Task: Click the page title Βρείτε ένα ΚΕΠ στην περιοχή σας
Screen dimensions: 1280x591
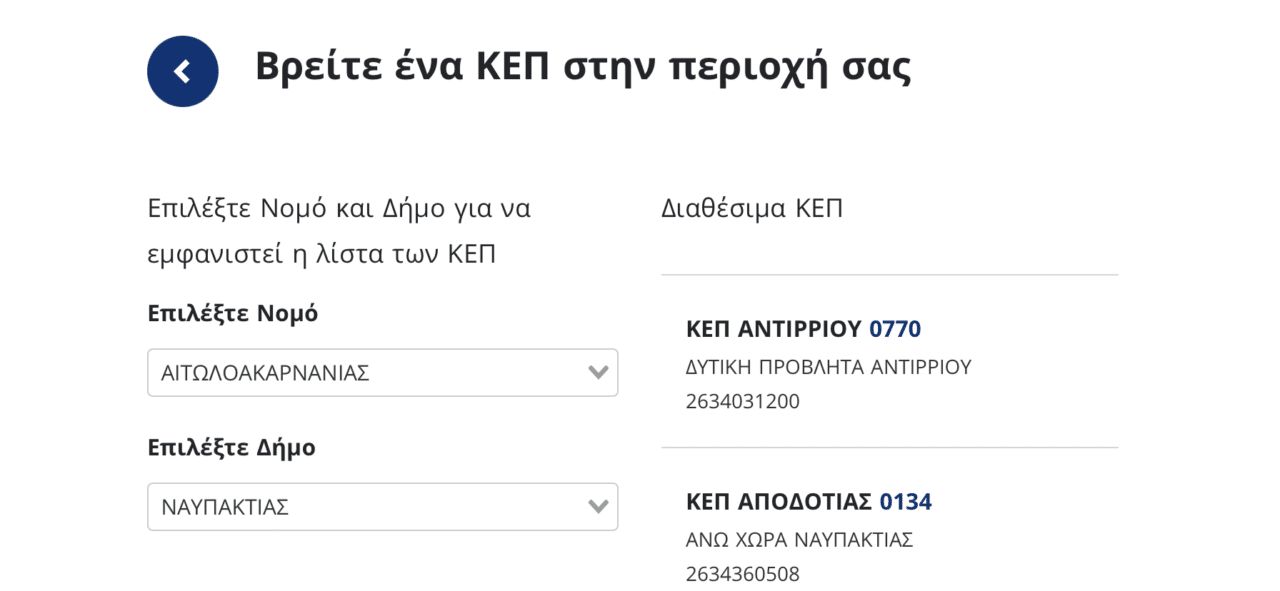Action: coord(582,67)
